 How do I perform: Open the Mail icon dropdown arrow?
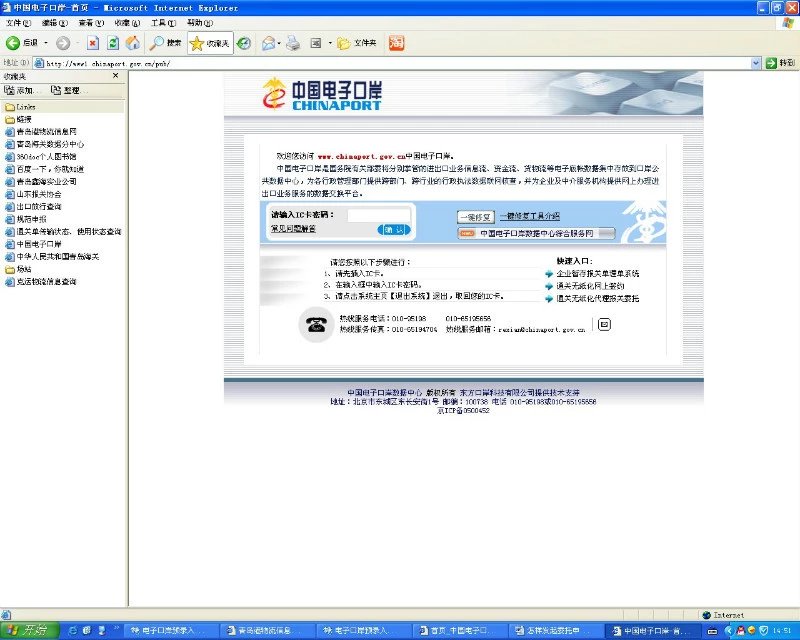tap(279, 43)
